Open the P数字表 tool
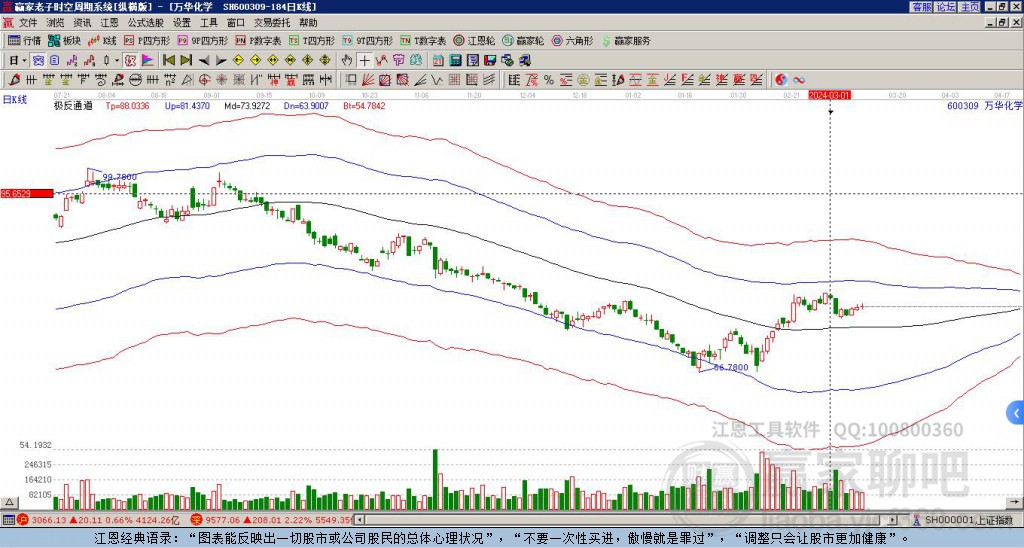Screen dimensions: 1024x548 (258, 40)
